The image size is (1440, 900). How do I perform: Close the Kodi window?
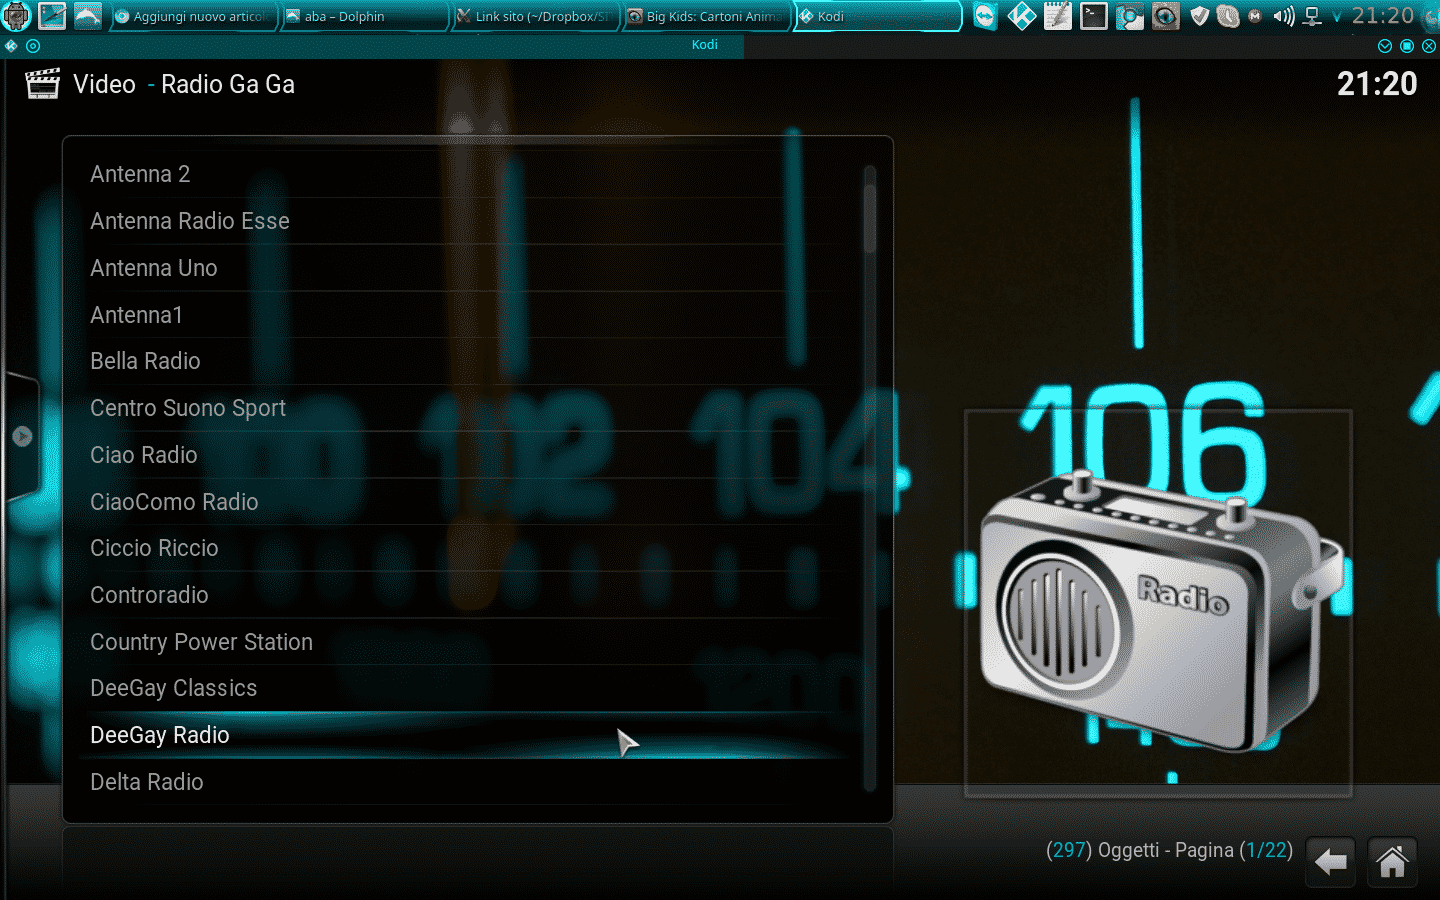pos(1429,46)
